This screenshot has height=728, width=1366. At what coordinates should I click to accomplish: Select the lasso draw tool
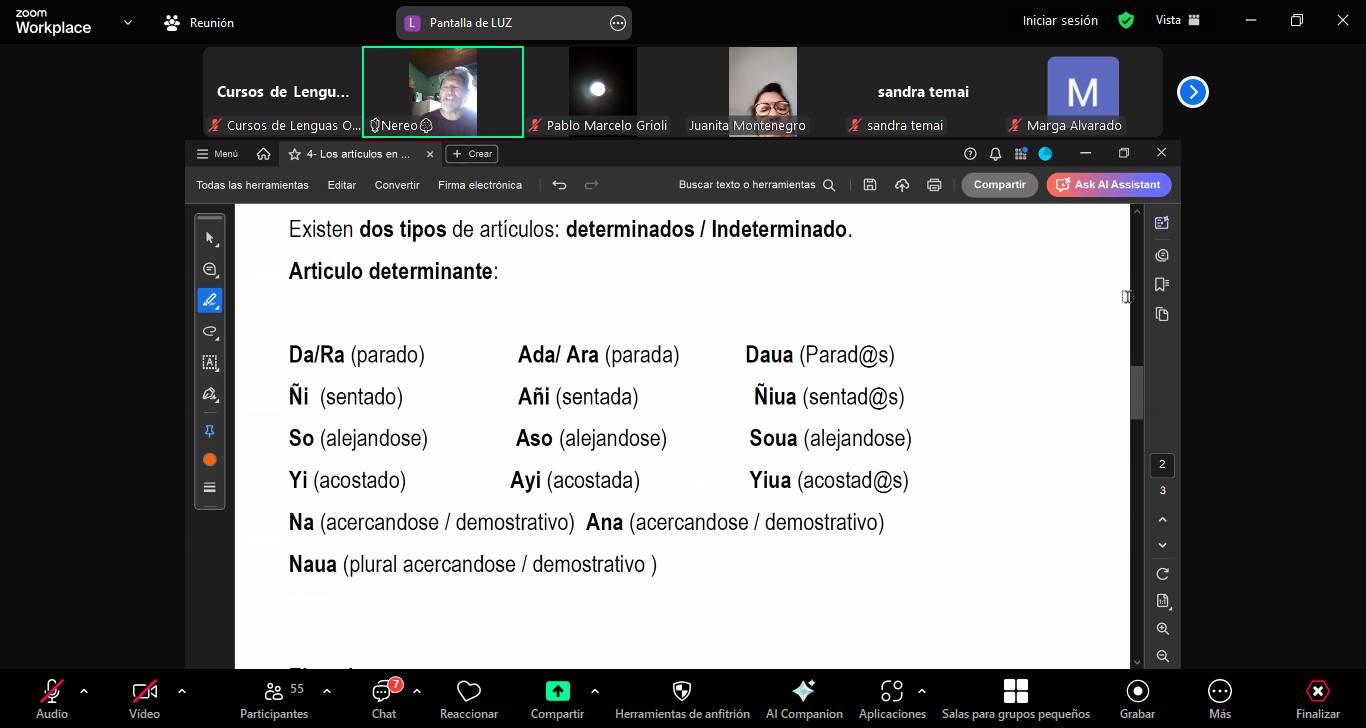click(210, 332)
